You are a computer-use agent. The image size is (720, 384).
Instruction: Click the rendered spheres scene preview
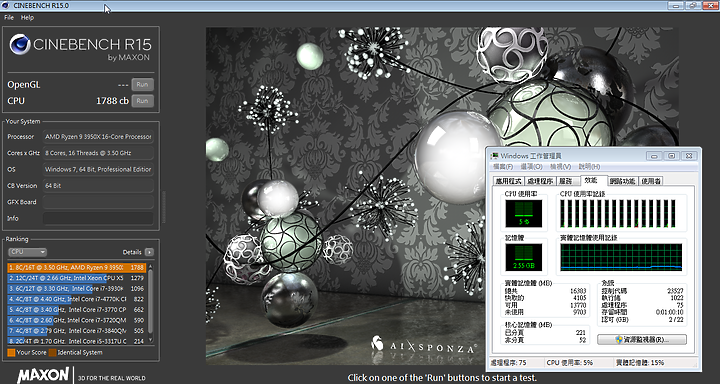[442, 196]
